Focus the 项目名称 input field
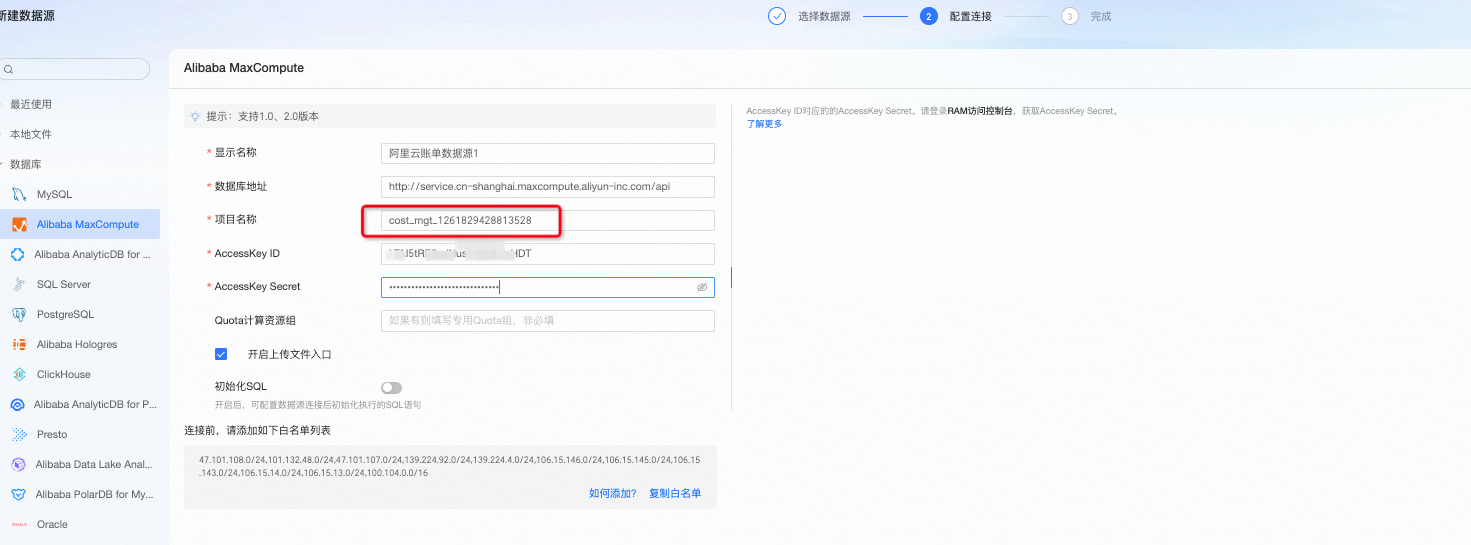This screenshot has width=1471, height=545. point(548,220)
